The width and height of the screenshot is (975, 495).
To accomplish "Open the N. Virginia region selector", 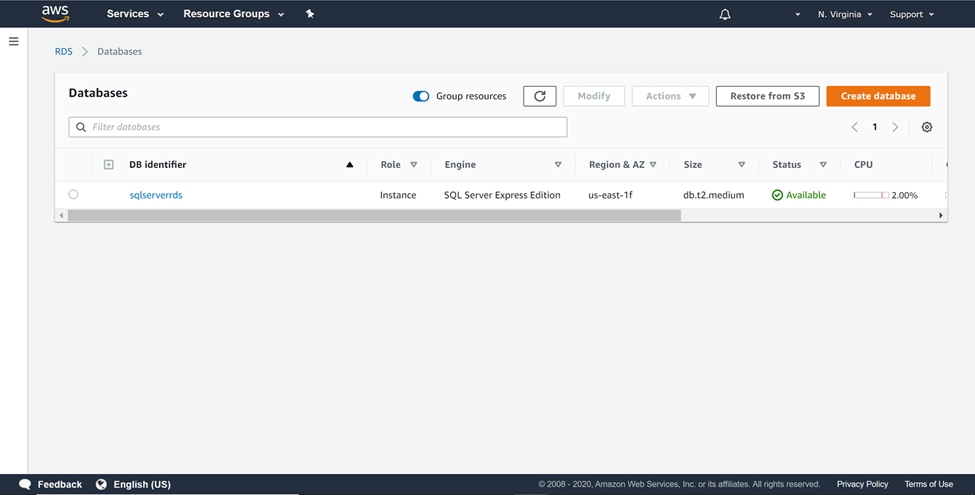I will pos(845,14).
